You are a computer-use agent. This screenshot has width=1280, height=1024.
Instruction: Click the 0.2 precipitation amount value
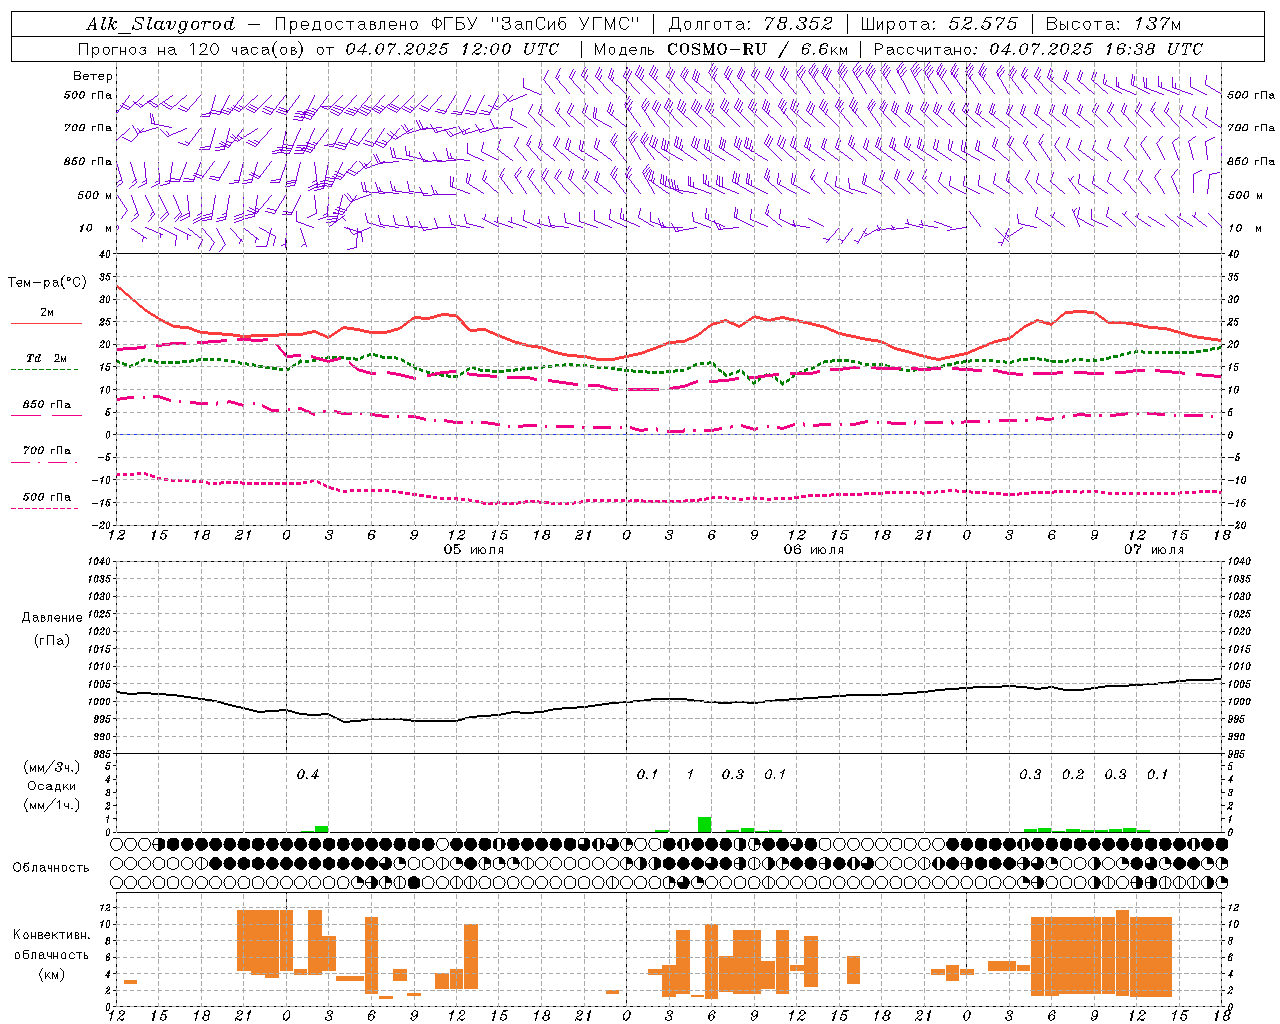(1073, 775)
